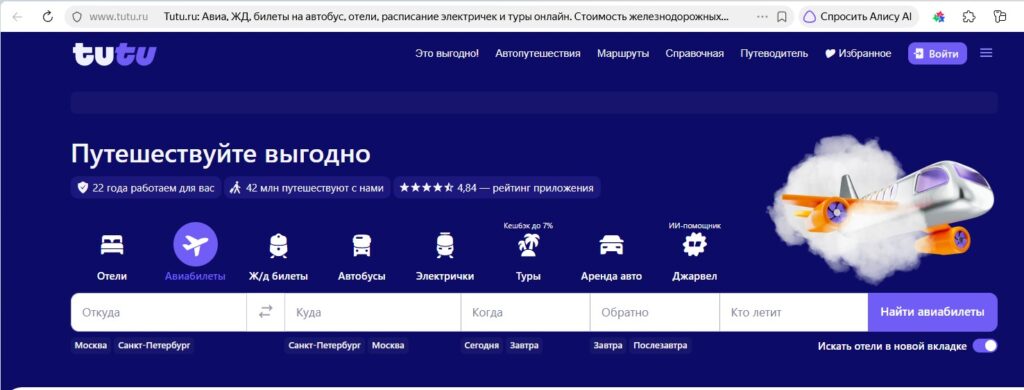Open Это выгодно! menu item

click(x=447, y=54)
